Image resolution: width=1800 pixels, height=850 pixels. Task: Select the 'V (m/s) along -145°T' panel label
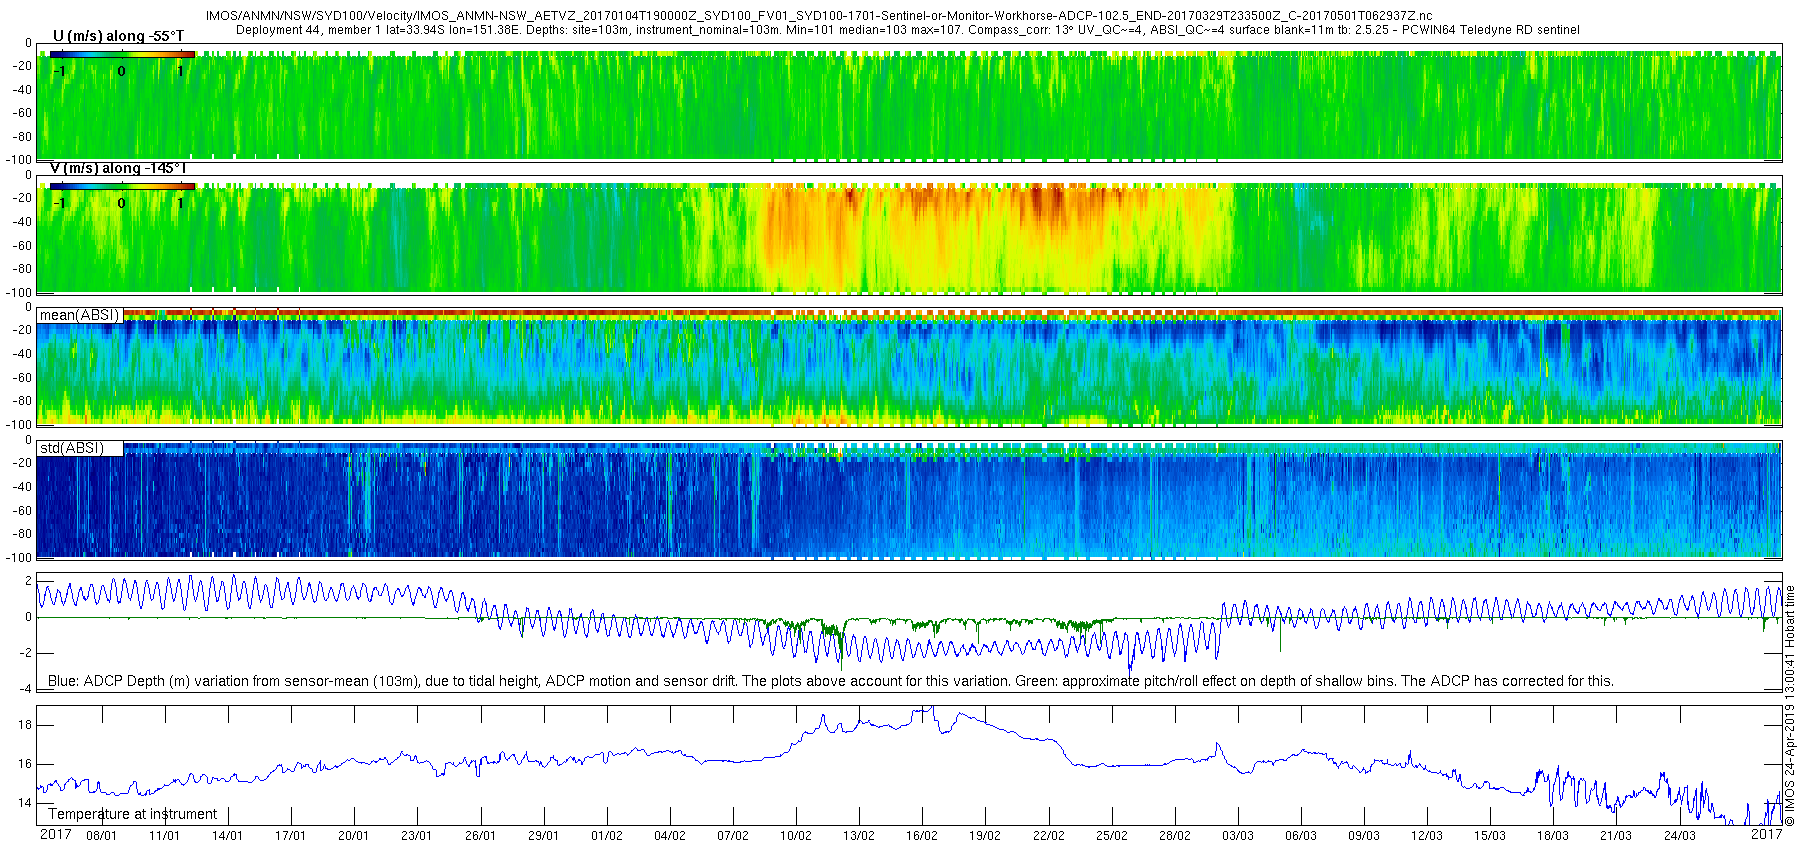(x=118, y=168)
